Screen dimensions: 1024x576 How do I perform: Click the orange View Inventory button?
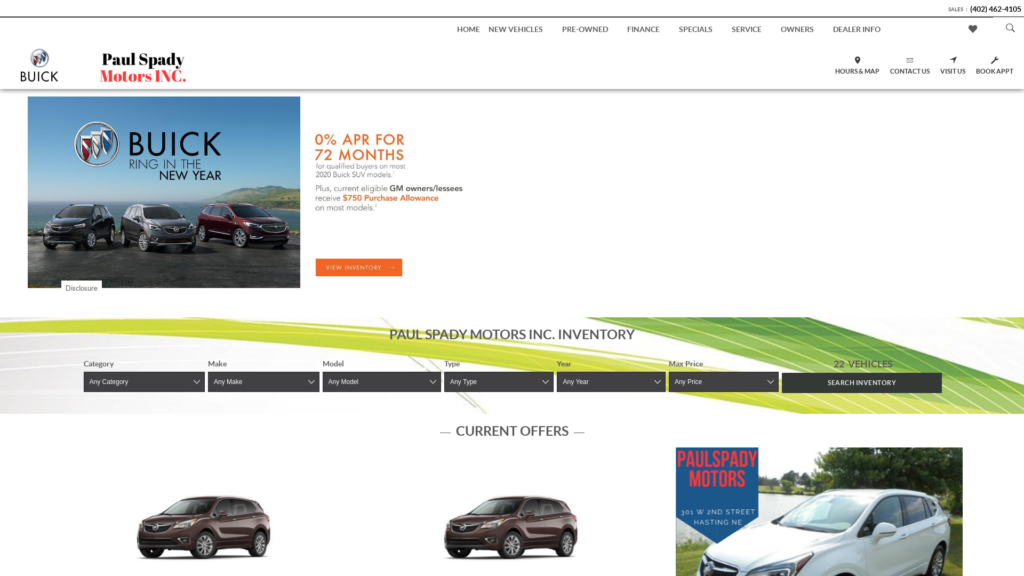(x=358, y=268)
